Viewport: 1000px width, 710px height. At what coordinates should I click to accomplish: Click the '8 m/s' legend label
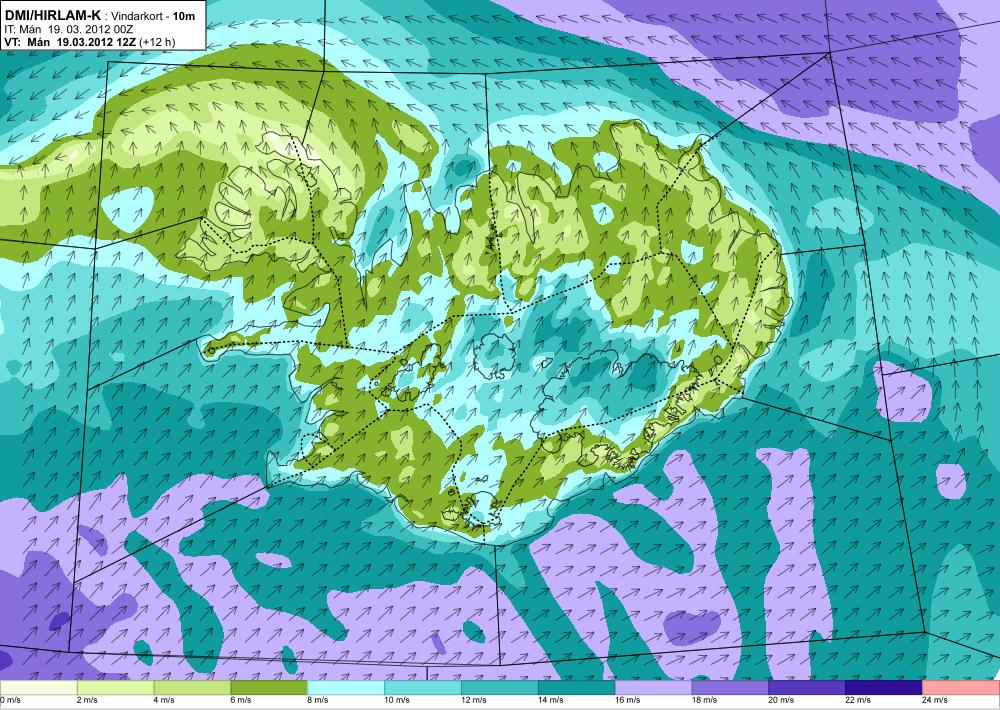click(318, 700)
